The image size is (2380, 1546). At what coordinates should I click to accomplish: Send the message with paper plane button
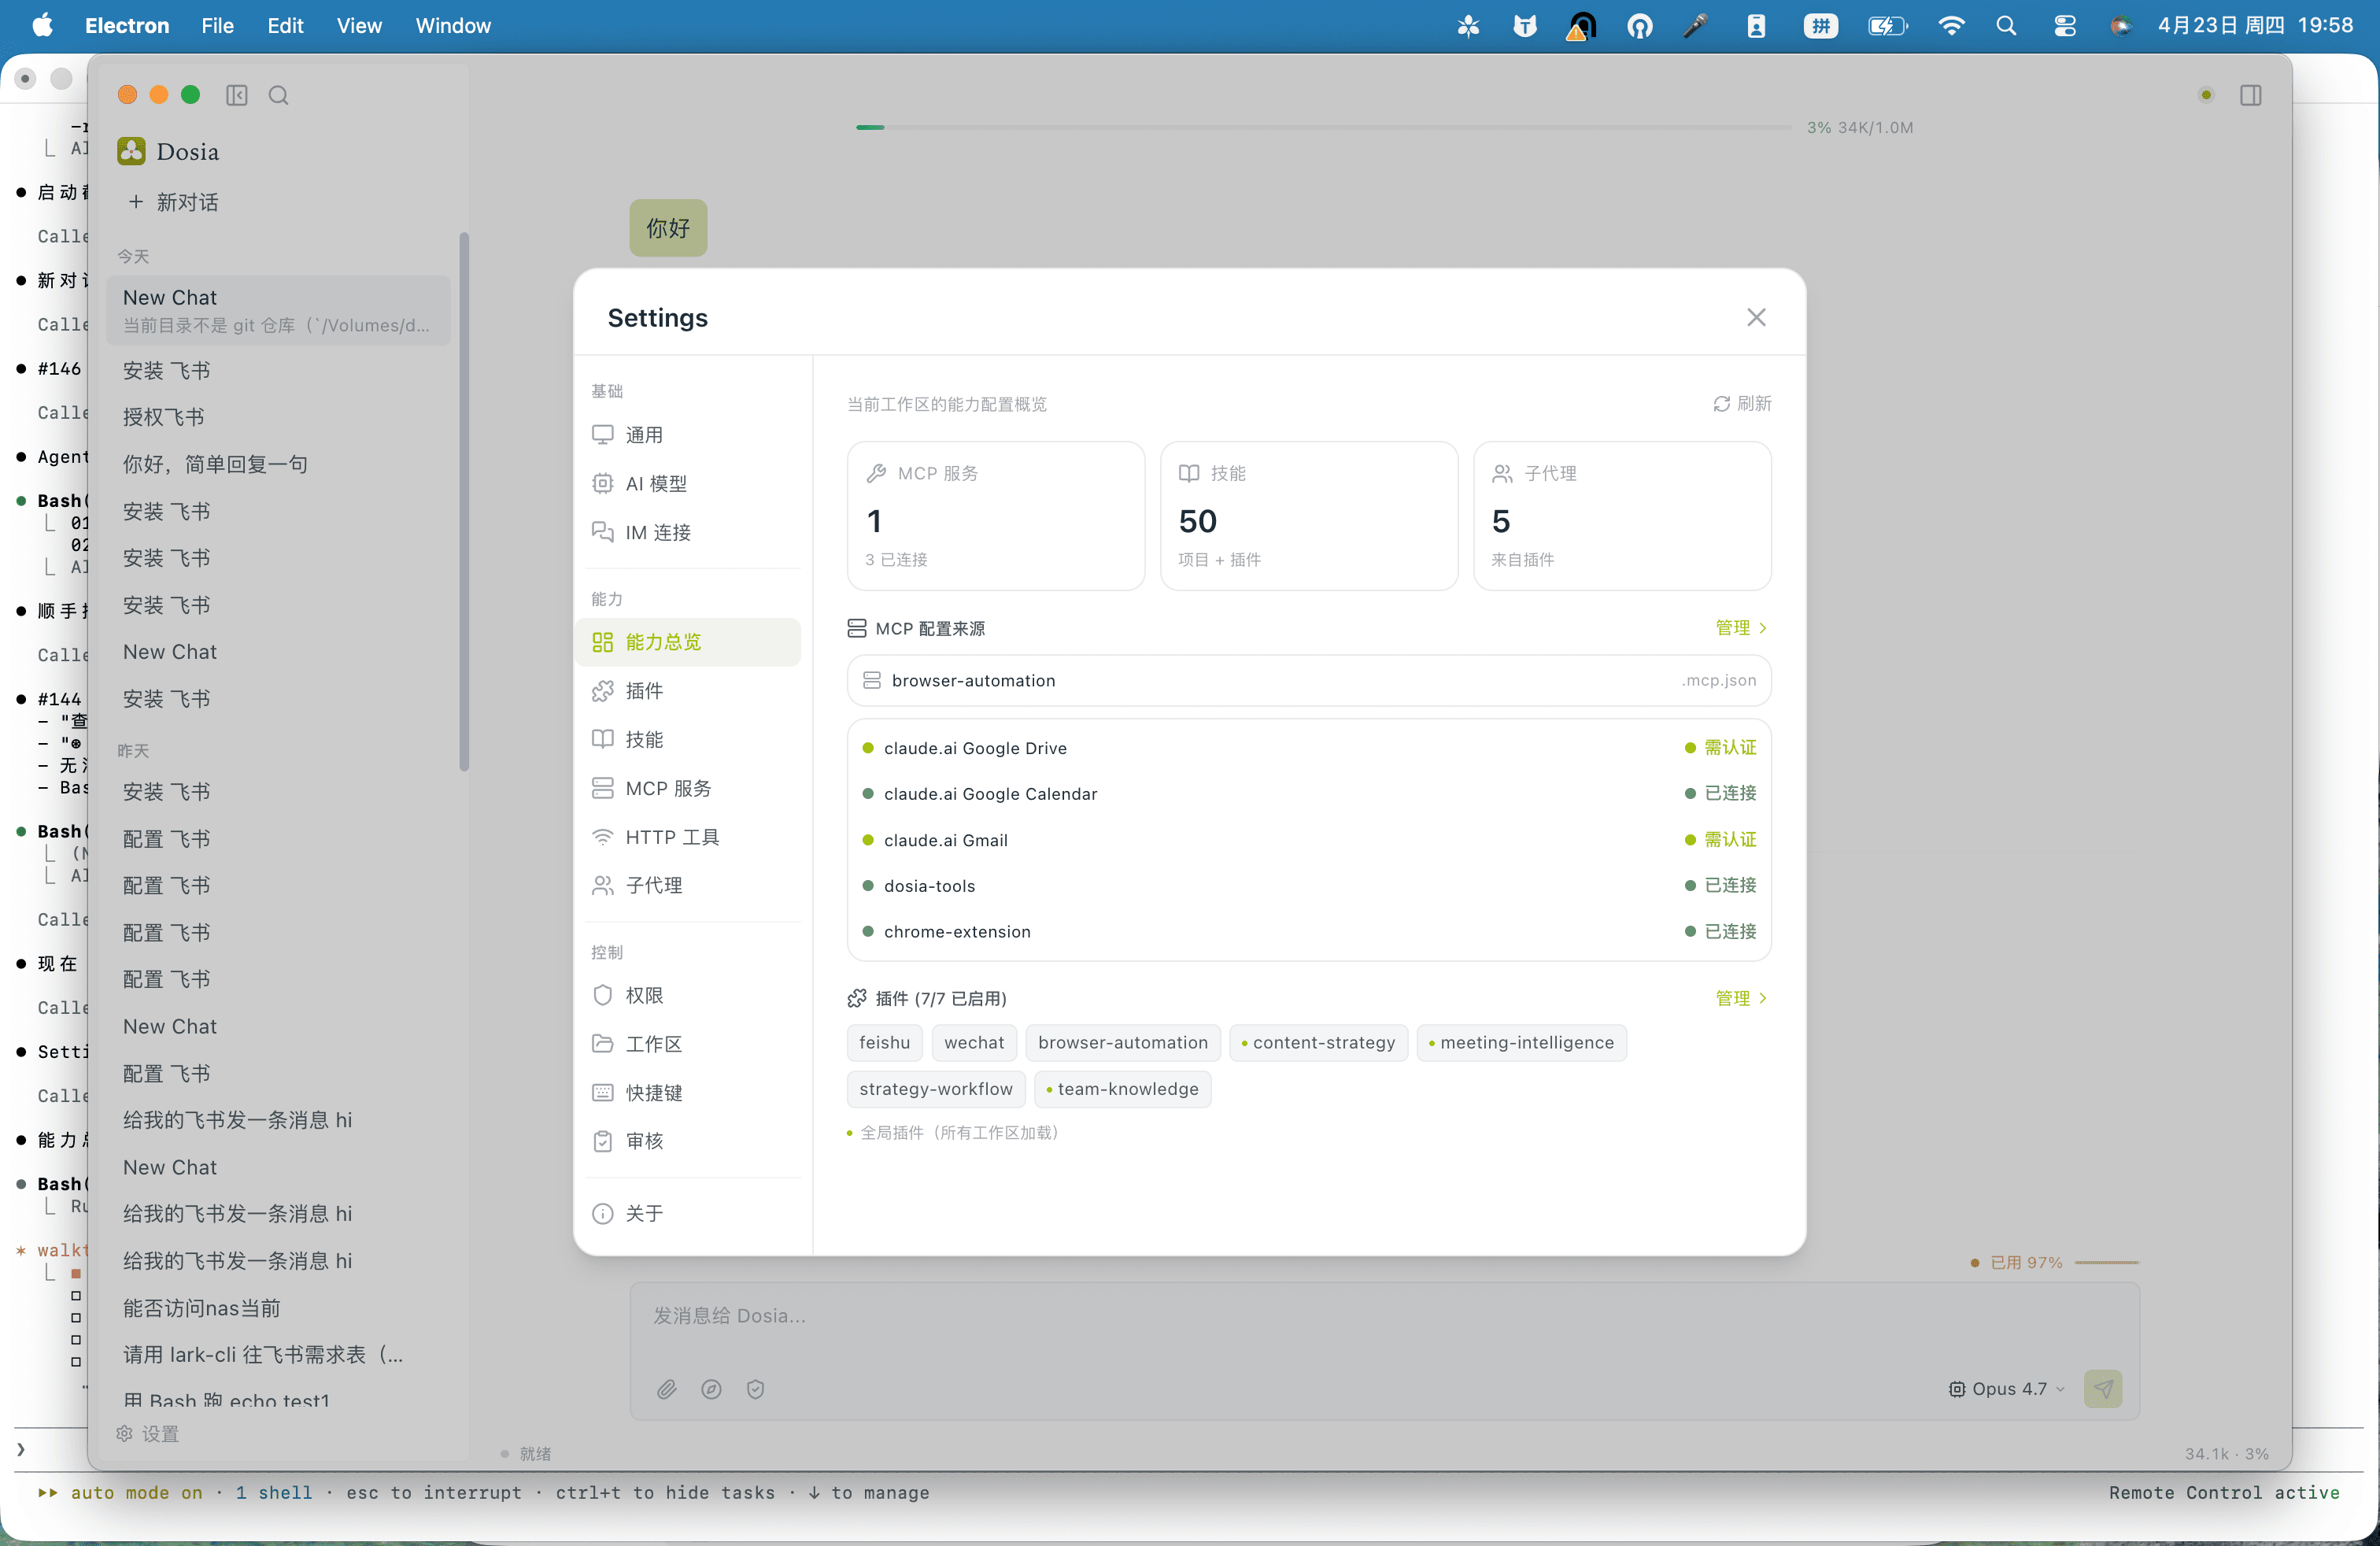(x=2103, y=1389)
